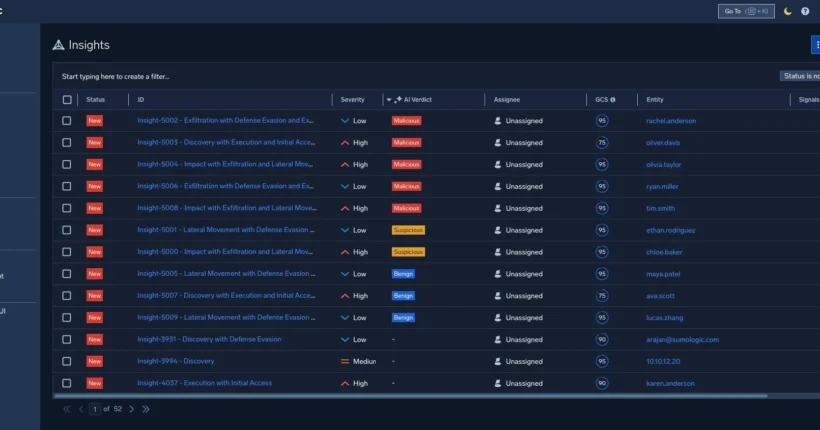This screenshot has width=820, height=430.
Task: Click the New status badge for Insight-5002
Action: click(94, 121)
